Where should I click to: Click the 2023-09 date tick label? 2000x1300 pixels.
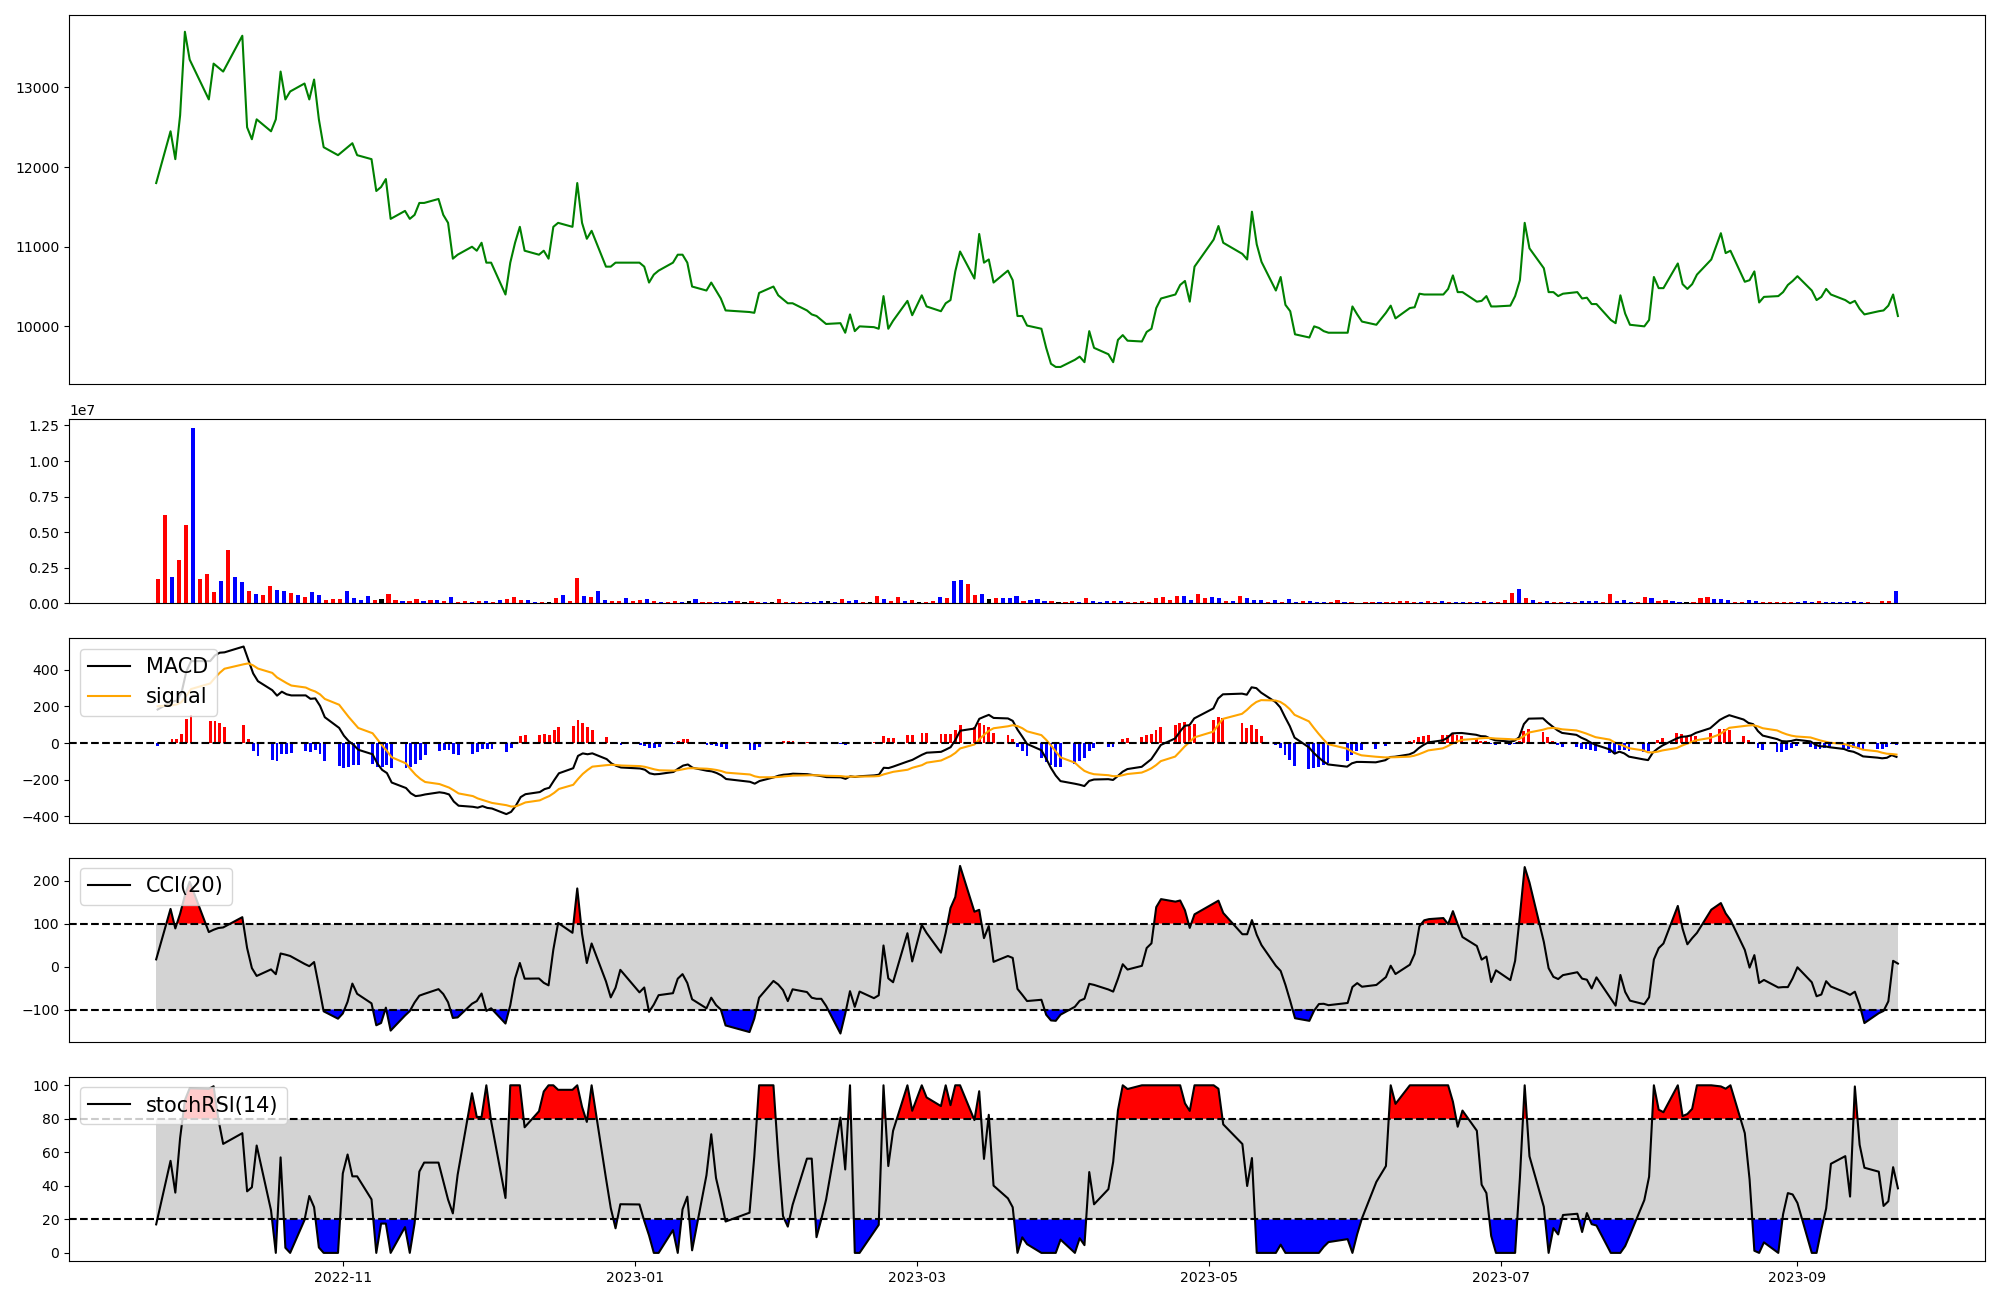[1797, 1277]
